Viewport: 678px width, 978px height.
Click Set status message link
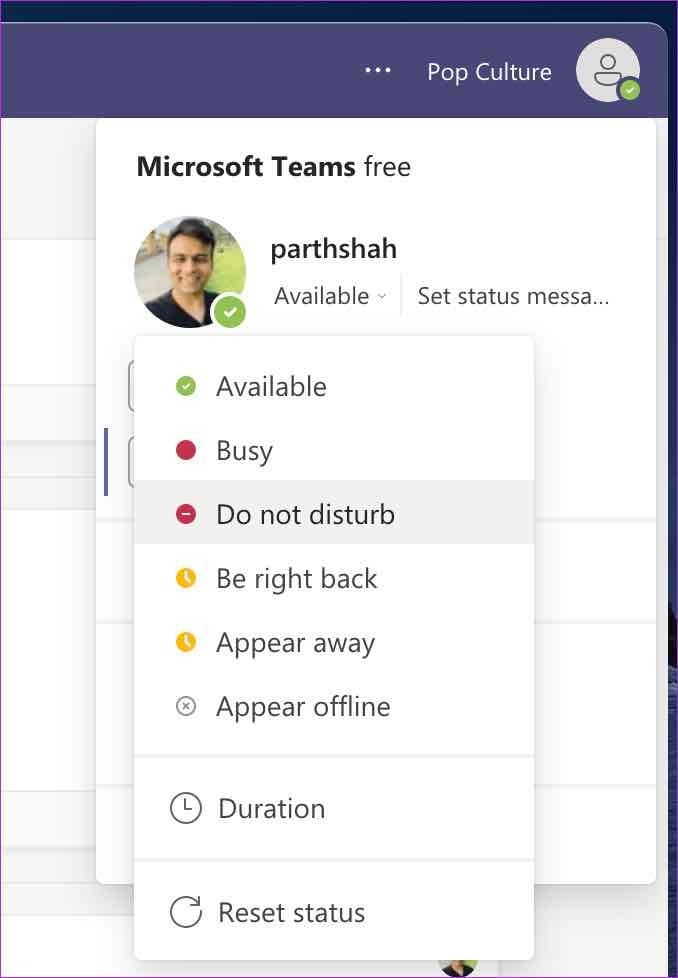(513, 296)
